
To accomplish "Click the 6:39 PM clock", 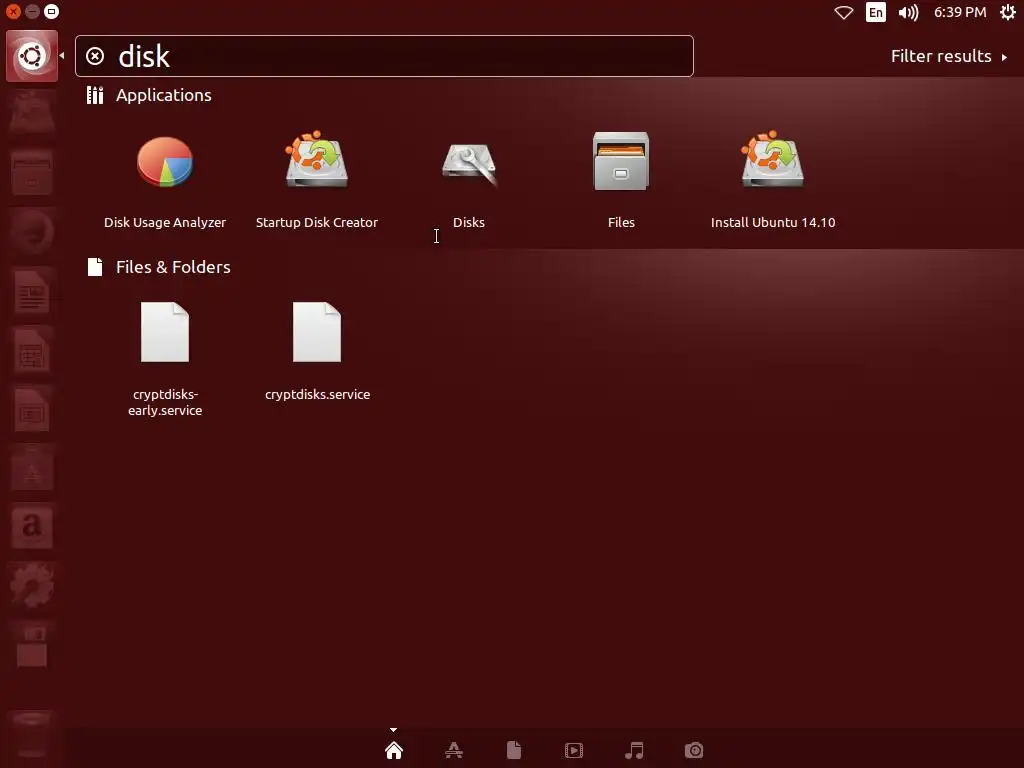I will click(960, 12).
